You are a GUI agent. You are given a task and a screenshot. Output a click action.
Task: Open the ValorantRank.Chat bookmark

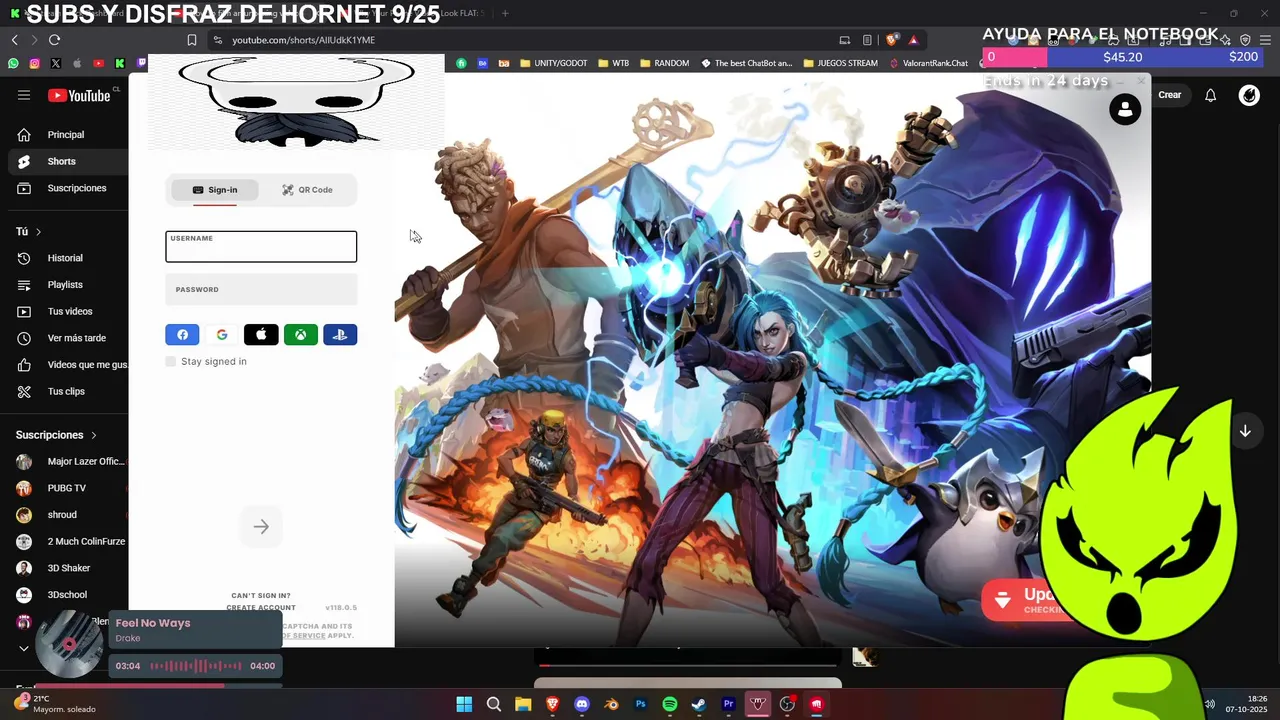pos(929,63)
